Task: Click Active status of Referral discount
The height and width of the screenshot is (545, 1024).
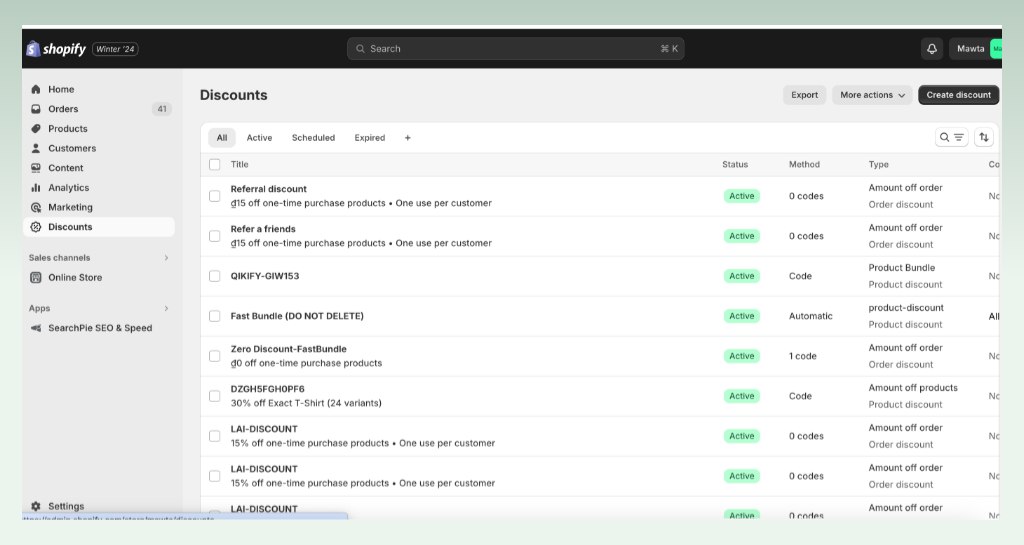Action: pos(741,196)
